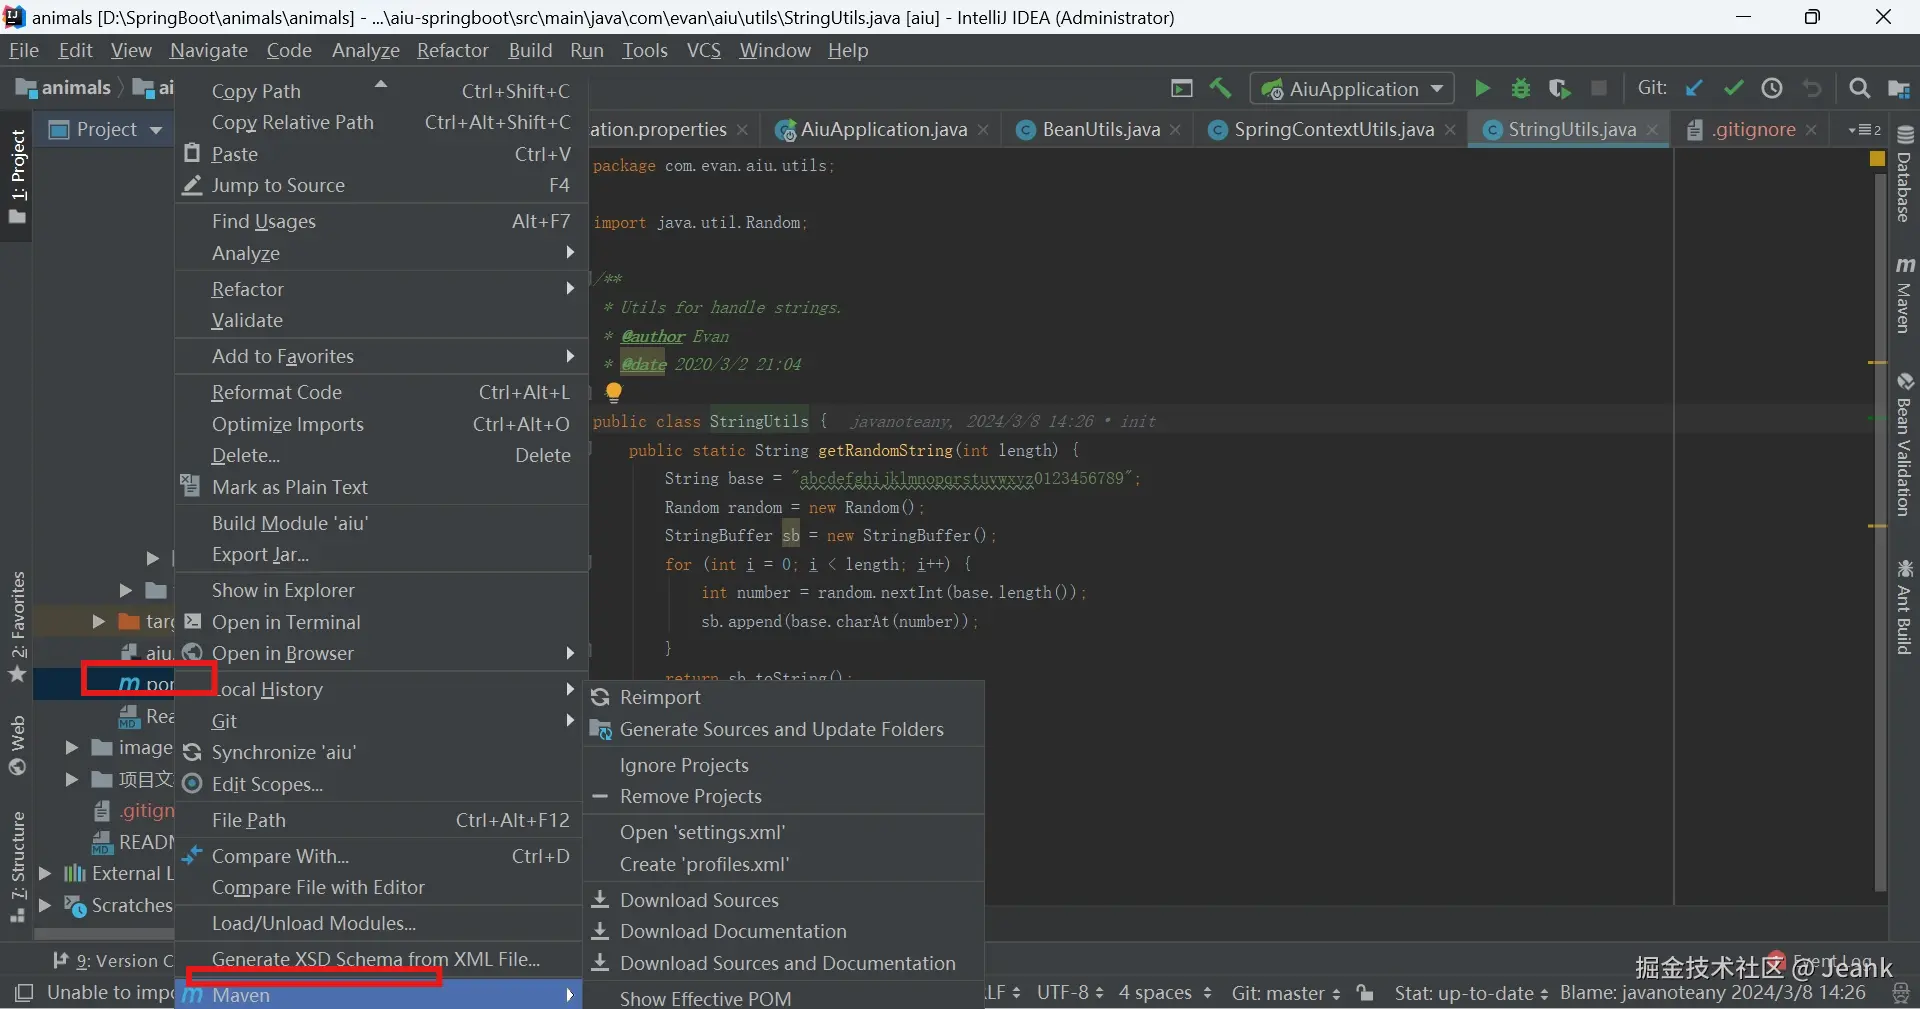
Task: Choose Open 'settings.xml' in Maven submenu
Action: [783, 832]
